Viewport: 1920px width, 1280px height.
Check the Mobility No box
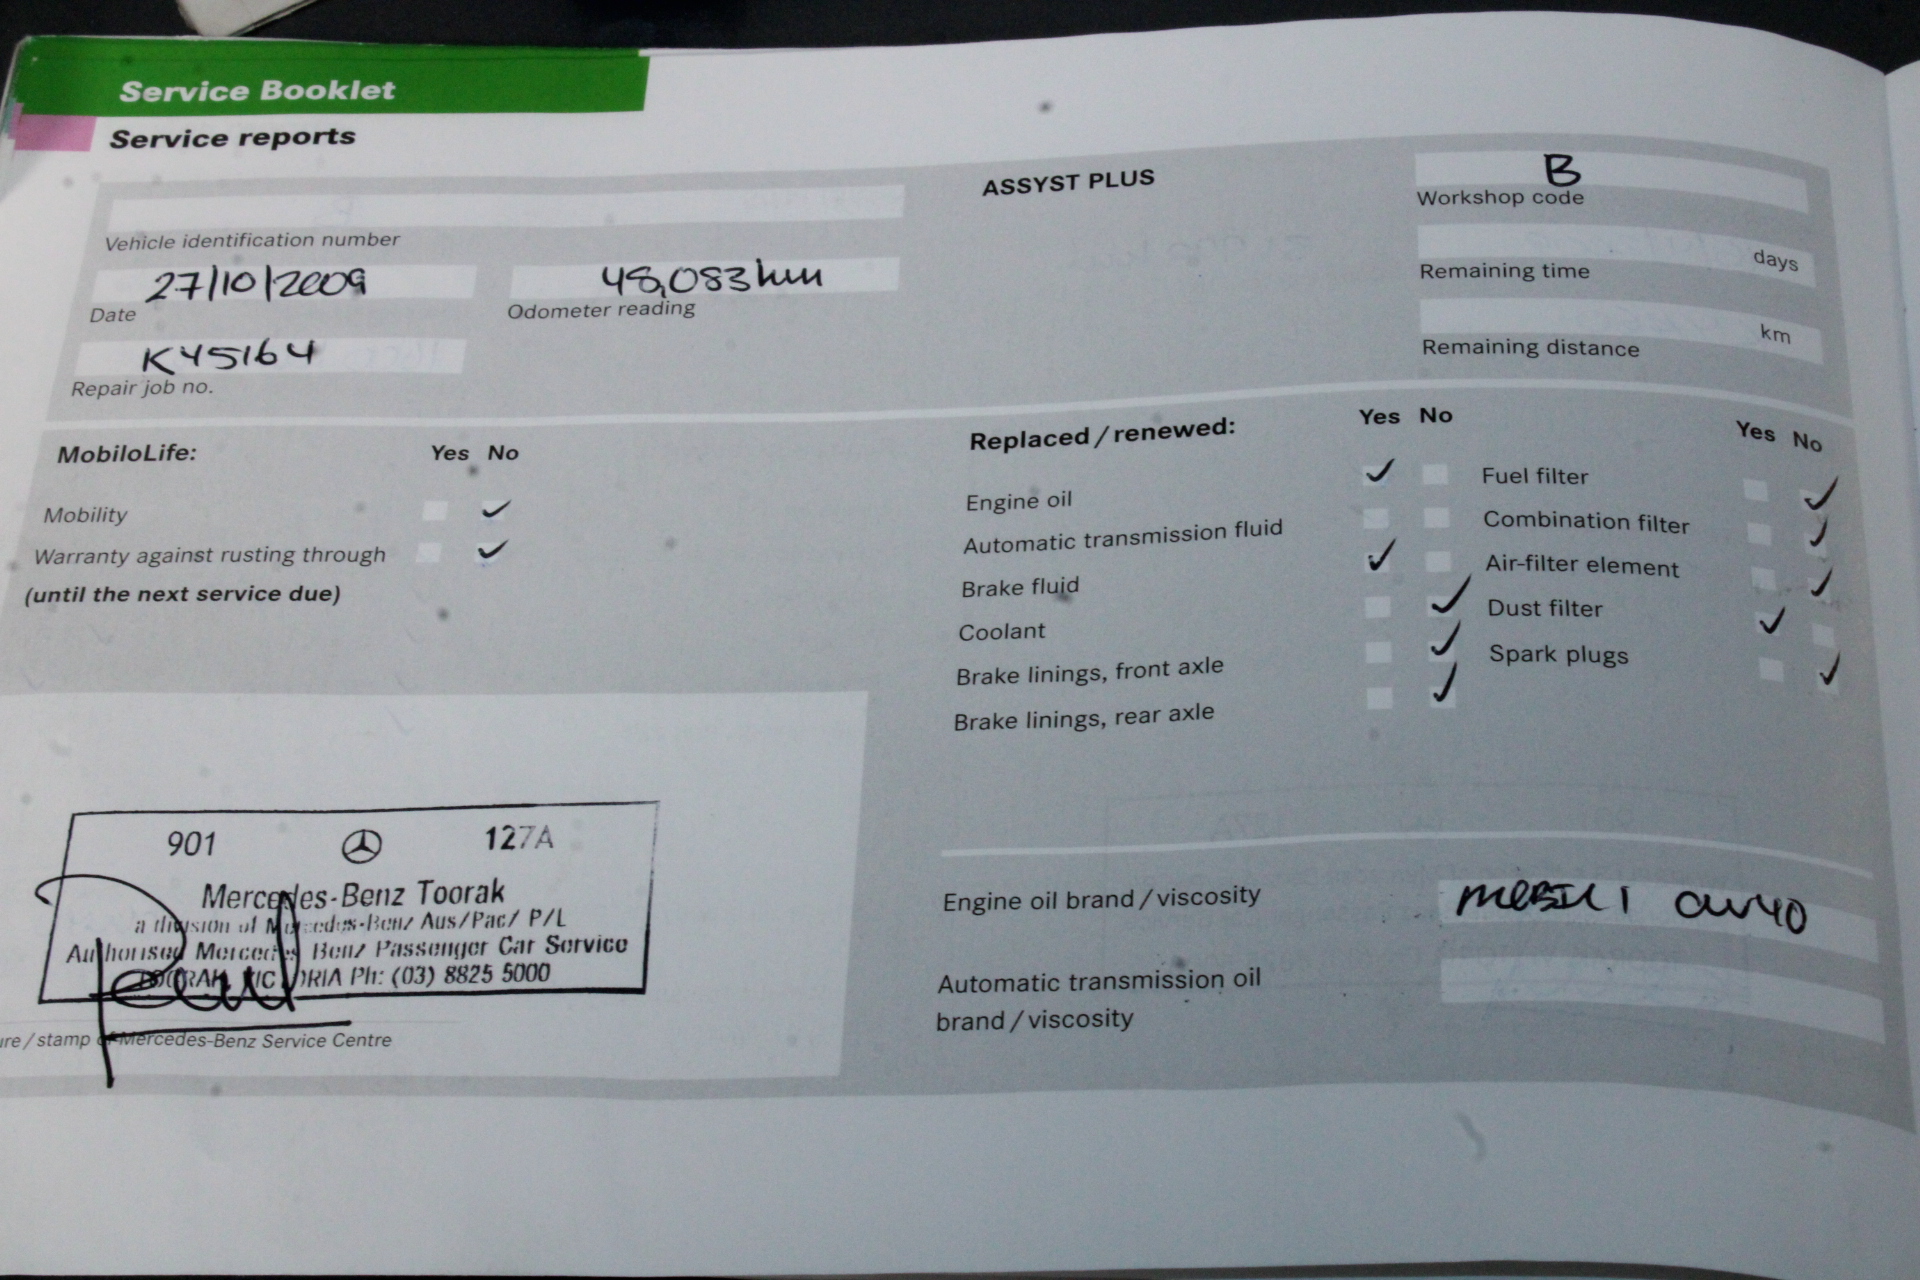pyautogui.click(x=494, y=510)
